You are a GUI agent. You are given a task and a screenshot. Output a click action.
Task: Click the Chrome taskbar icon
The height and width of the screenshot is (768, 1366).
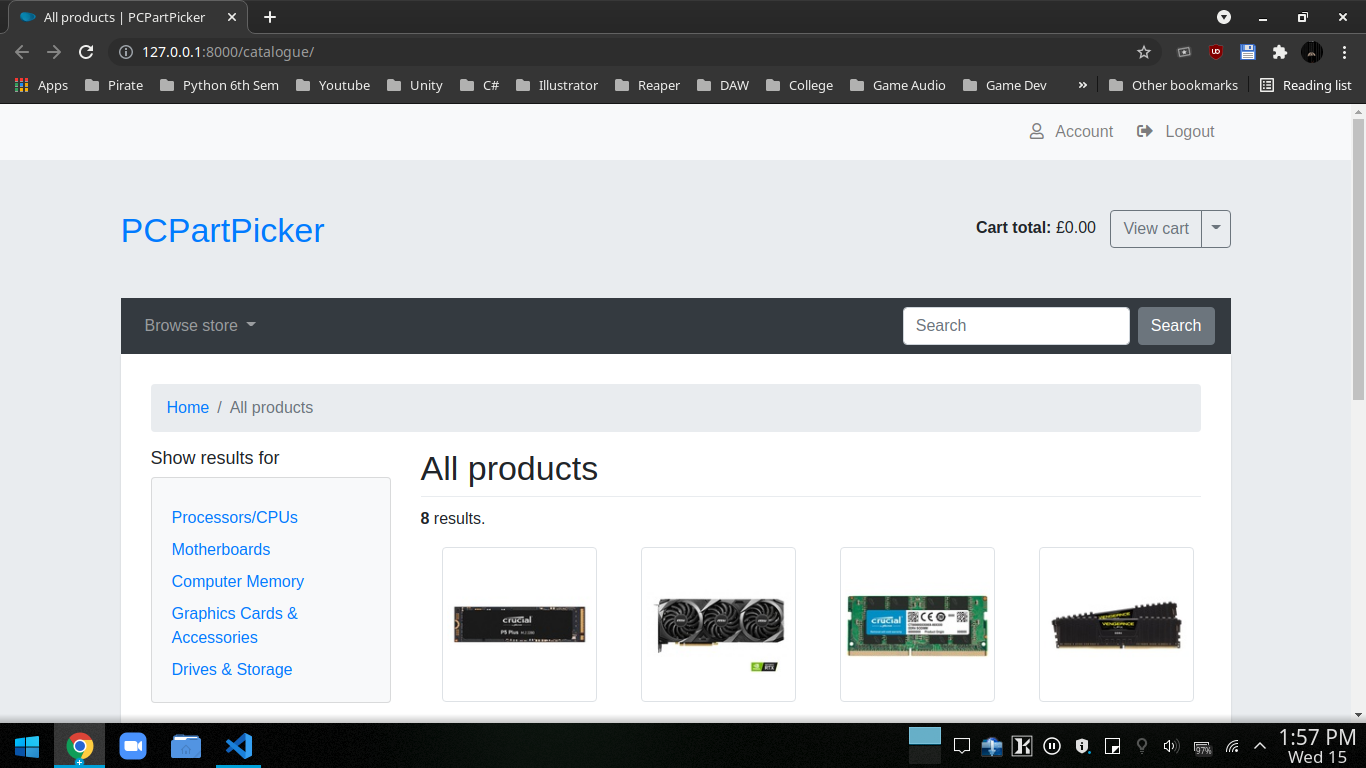pos(80,746)
